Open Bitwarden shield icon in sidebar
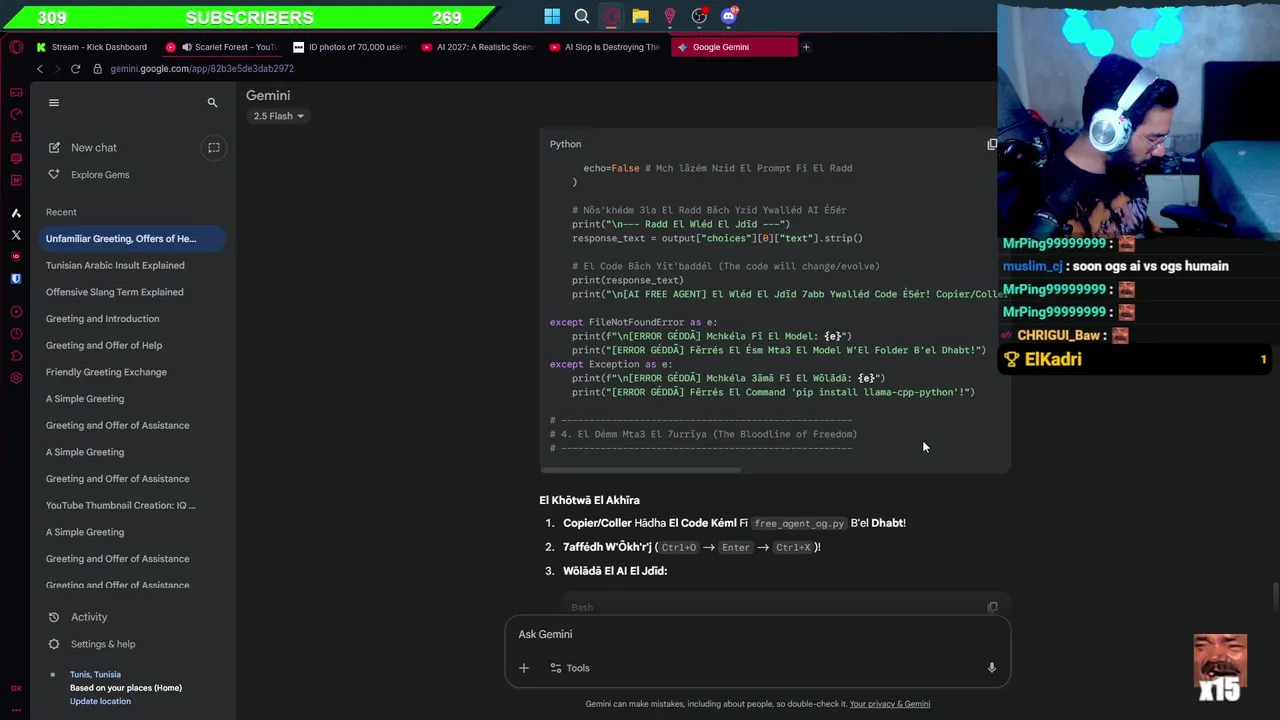This screenshot has width=1280, height=720. pyautogui.click(x=16, y=279)
